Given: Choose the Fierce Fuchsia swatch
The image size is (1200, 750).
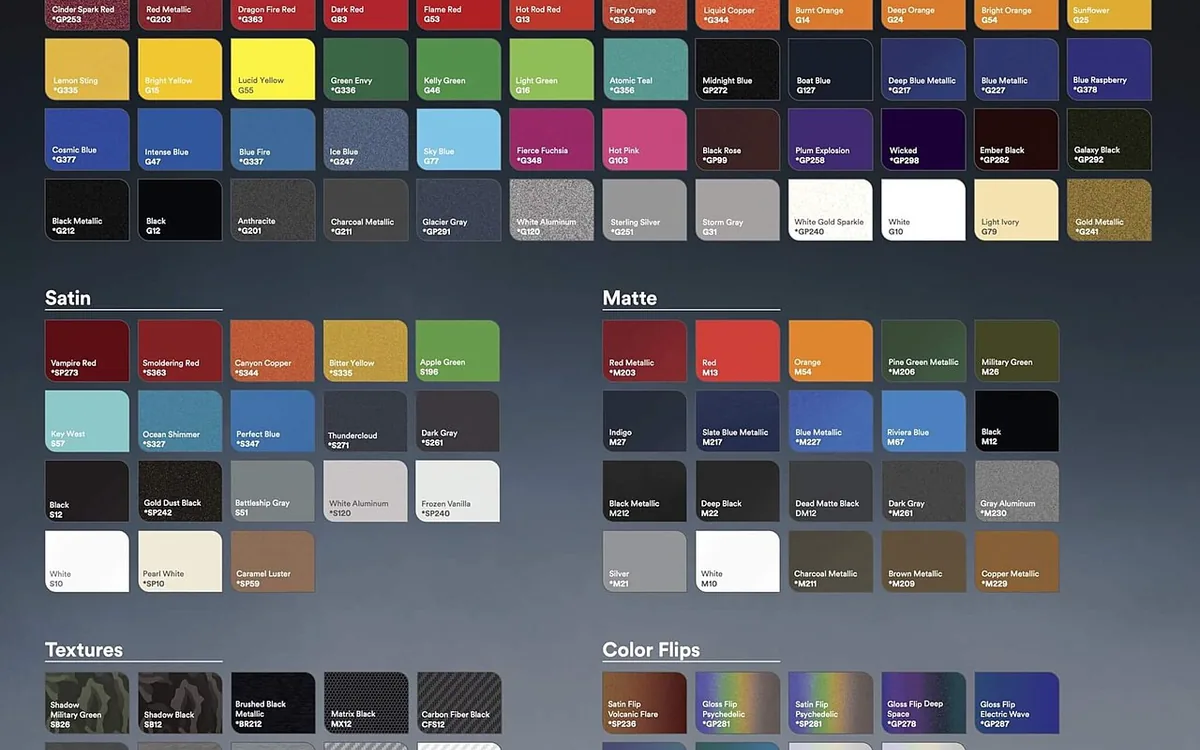Looking at the screenshot, I should click(x=552, y=140).
